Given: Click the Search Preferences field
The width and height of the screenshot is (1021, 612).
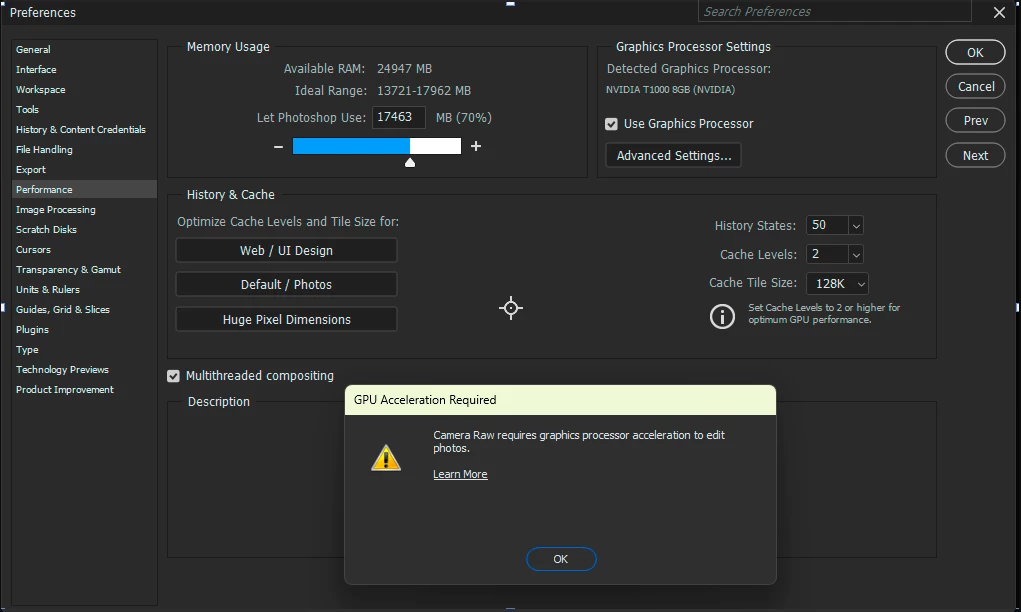Looking at the screenshot, I should pyautogui.click(x=835, y=12).
